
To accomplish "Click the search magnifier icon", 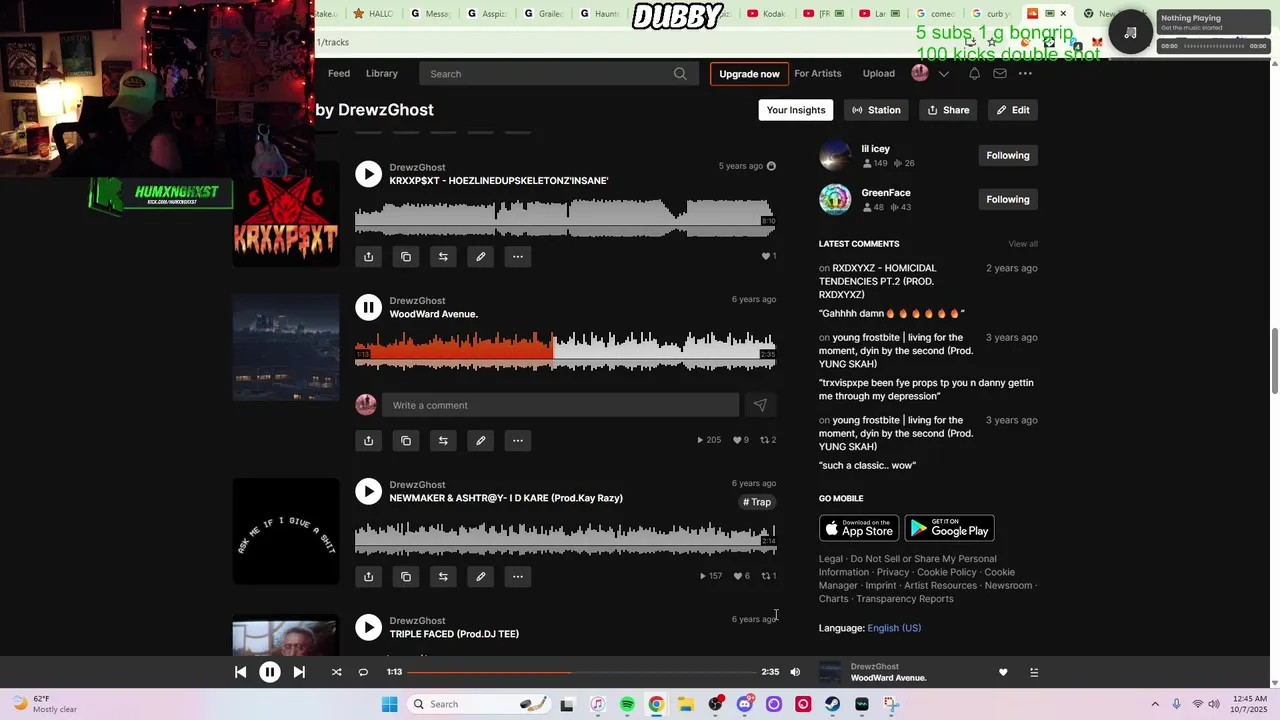I will (x=680, y=74).
